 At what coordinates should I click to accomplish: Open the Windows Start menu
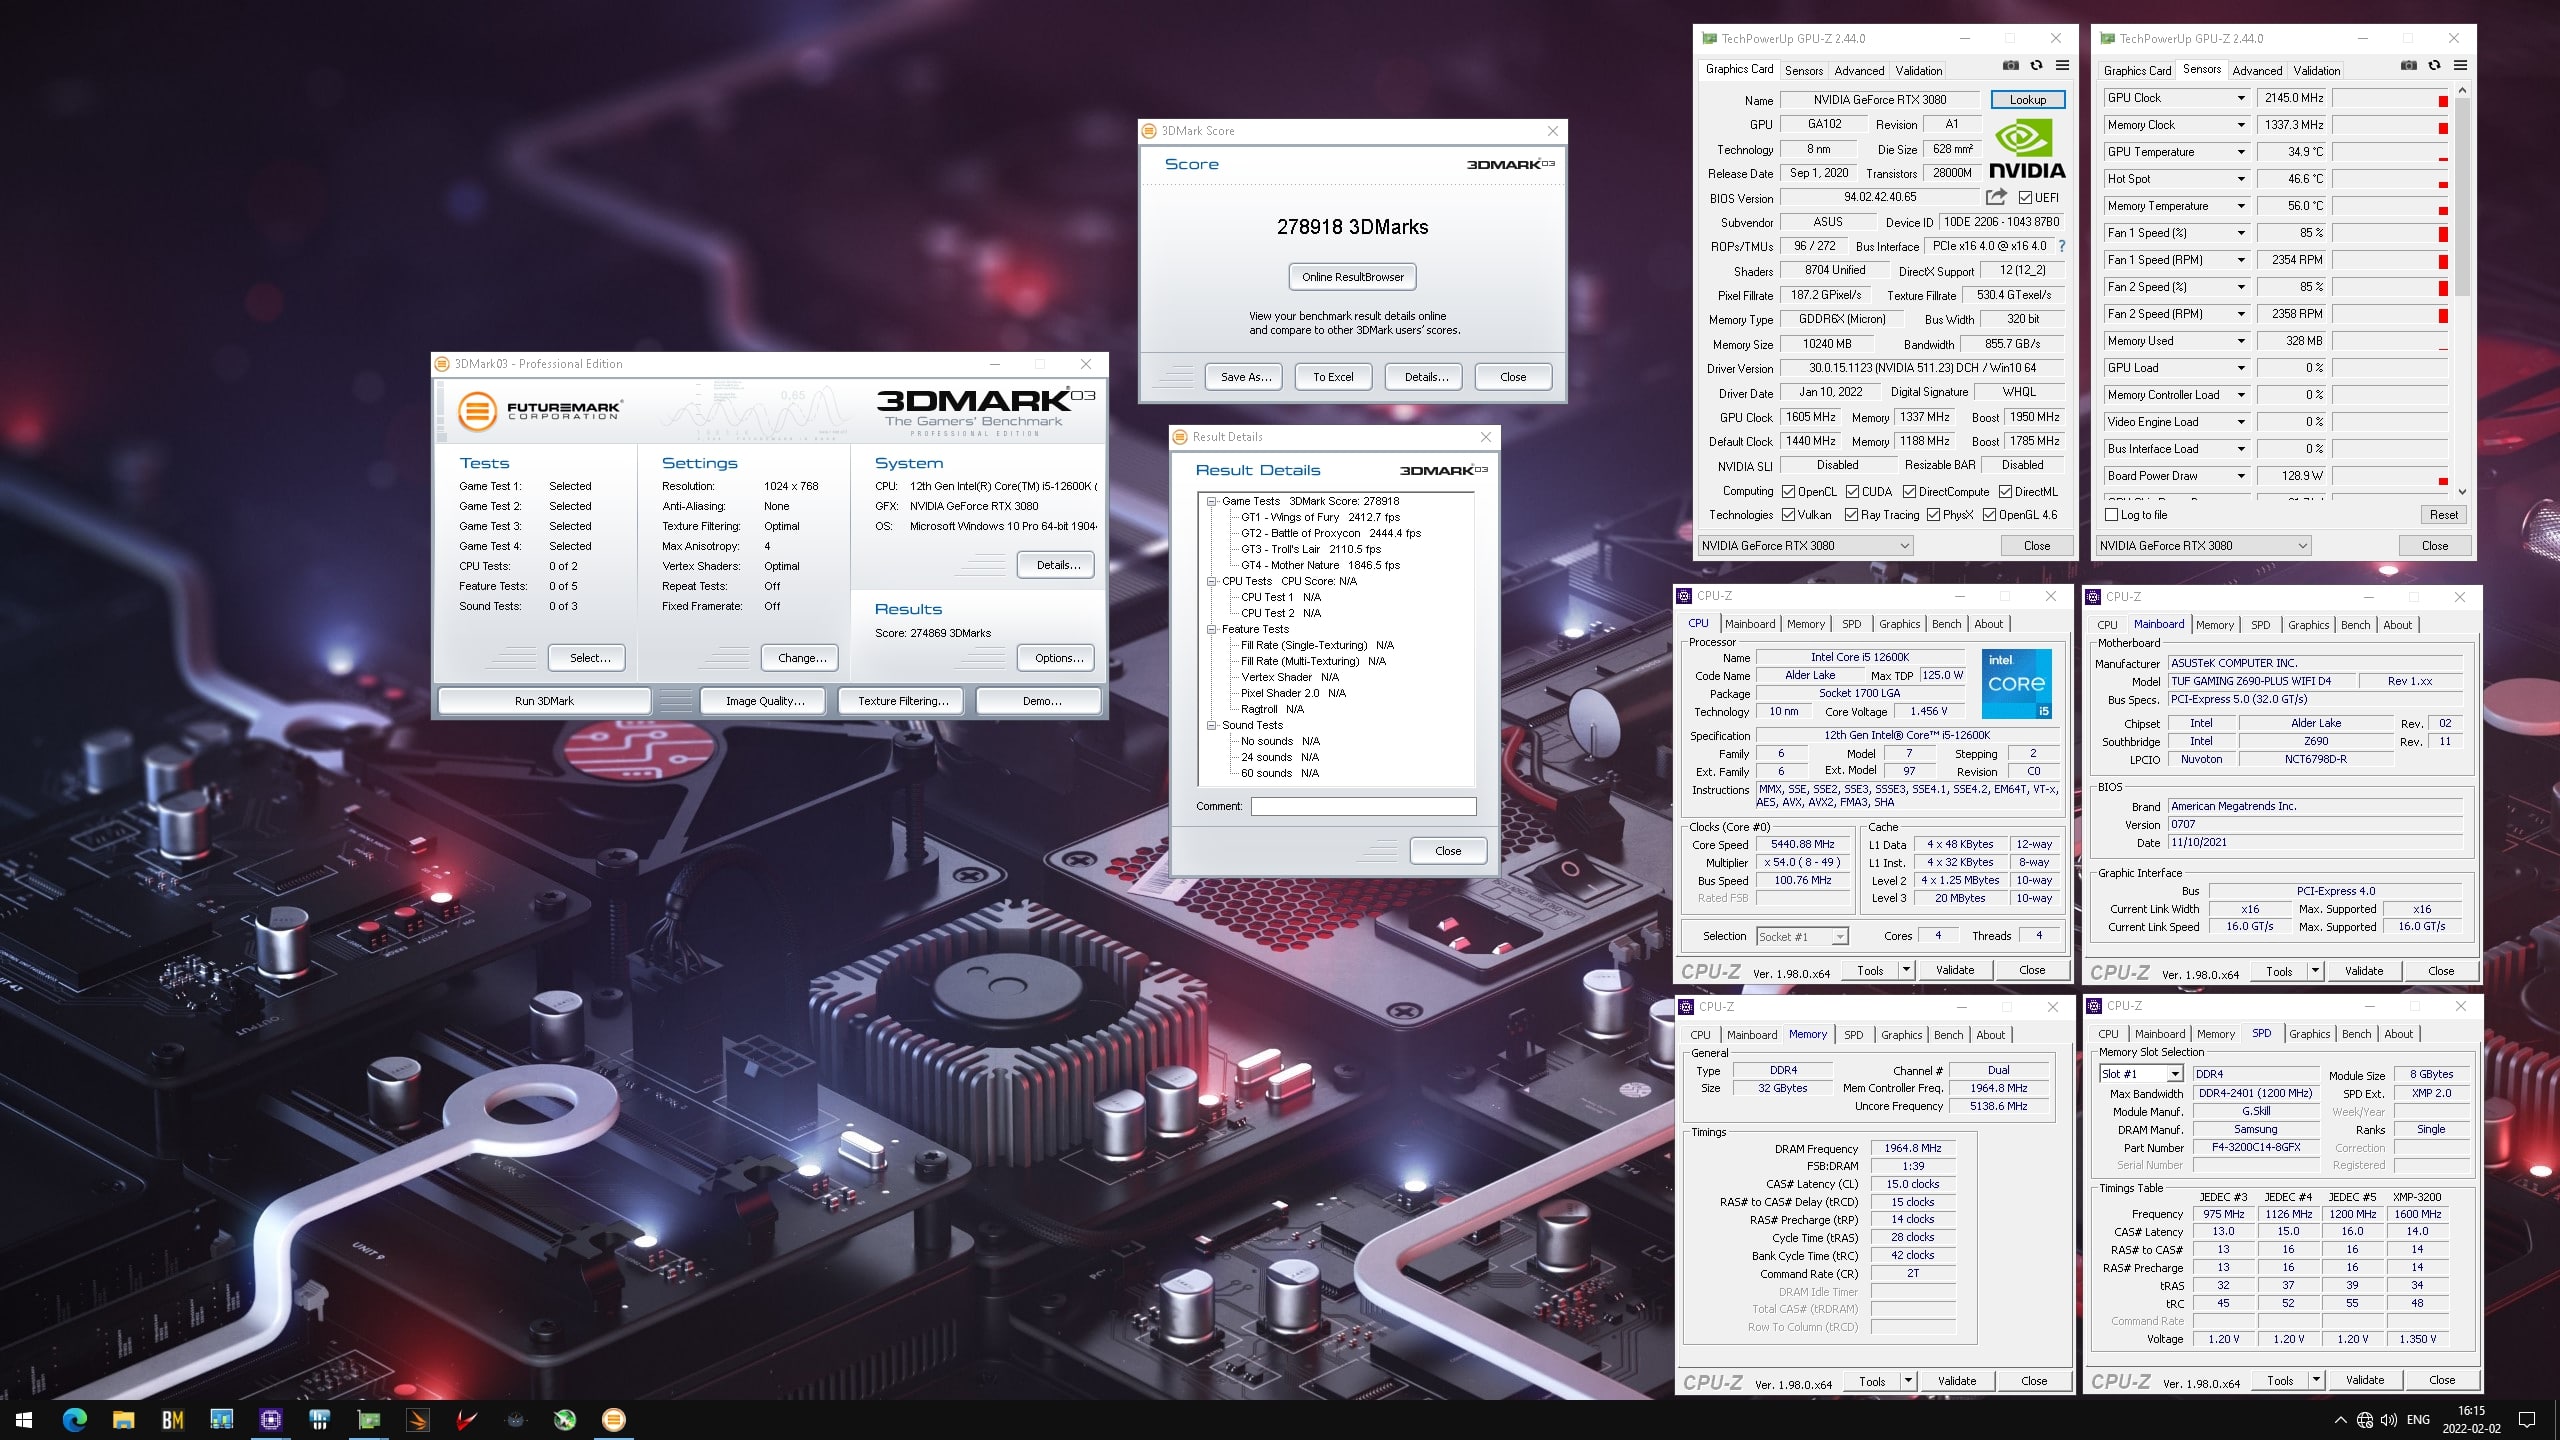coord(24,1419)
